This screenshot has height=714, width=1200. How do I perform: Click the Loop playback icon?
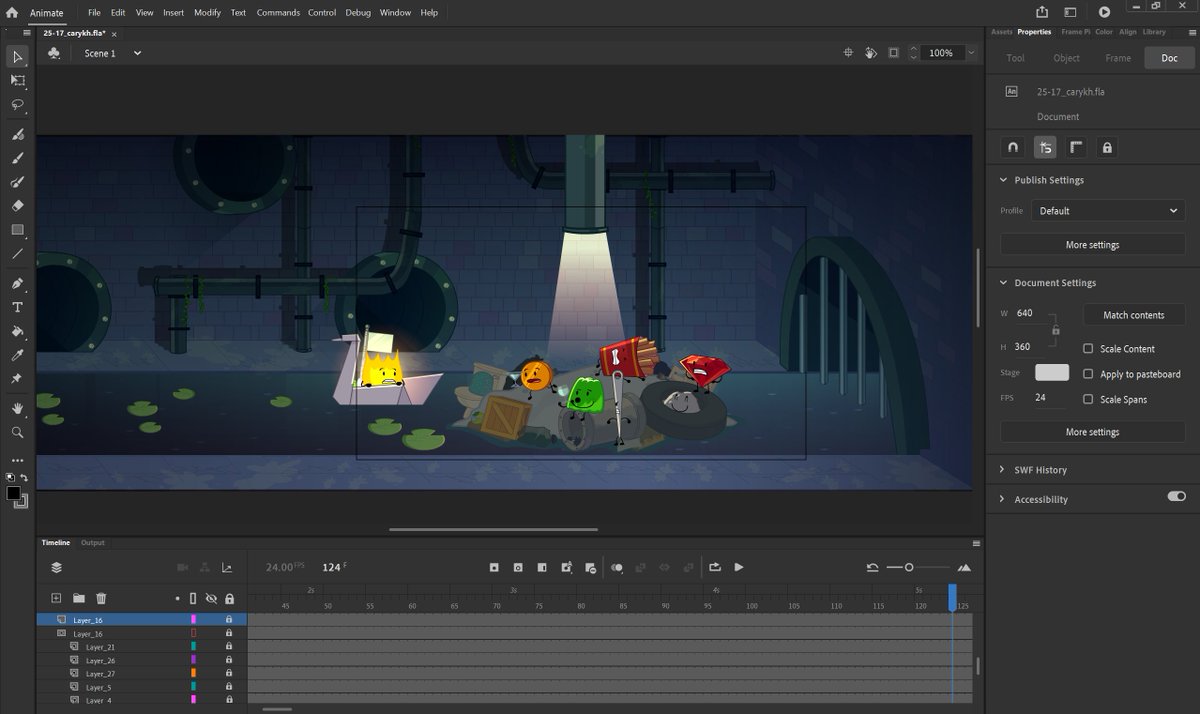coord(715,567)
